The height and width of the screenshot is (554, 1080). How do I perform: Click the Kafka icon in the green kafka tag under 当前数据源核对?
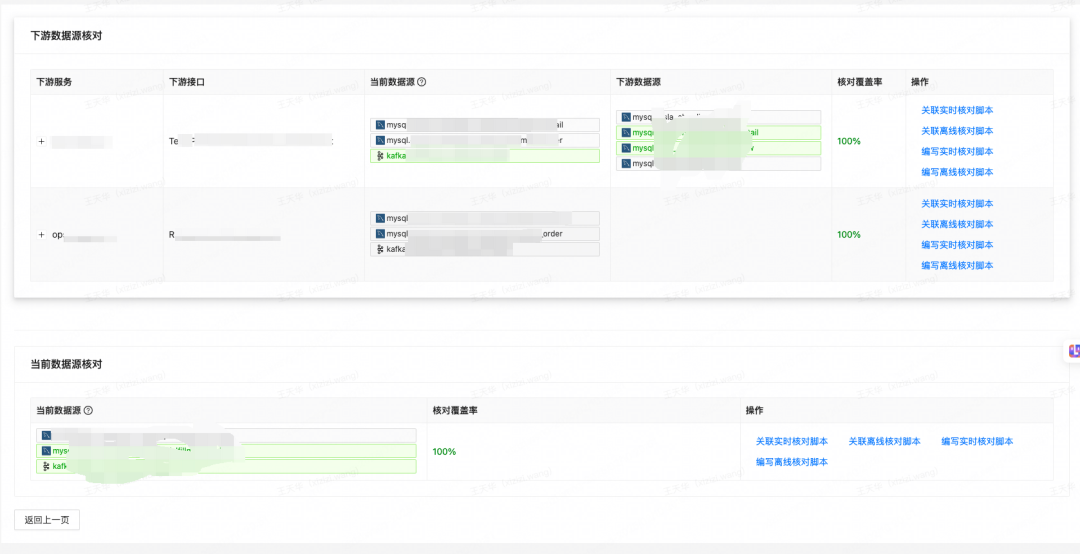(x=46, y=466)
